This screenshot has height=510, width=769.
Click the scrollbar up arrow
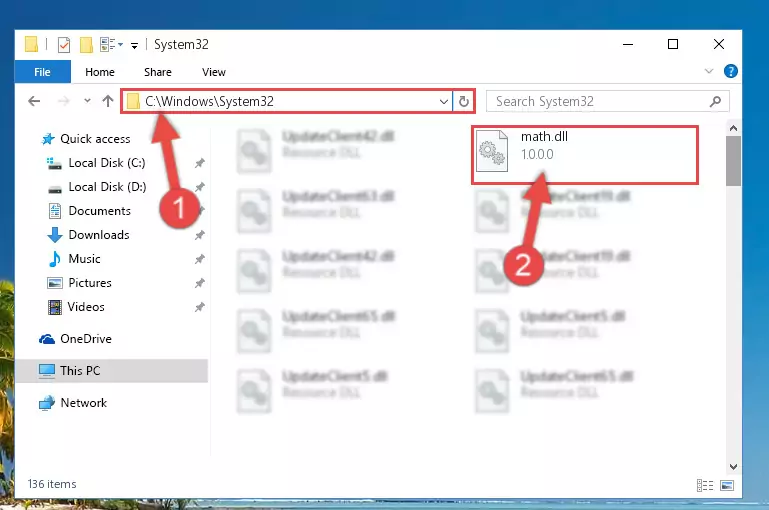click(733, 128)
